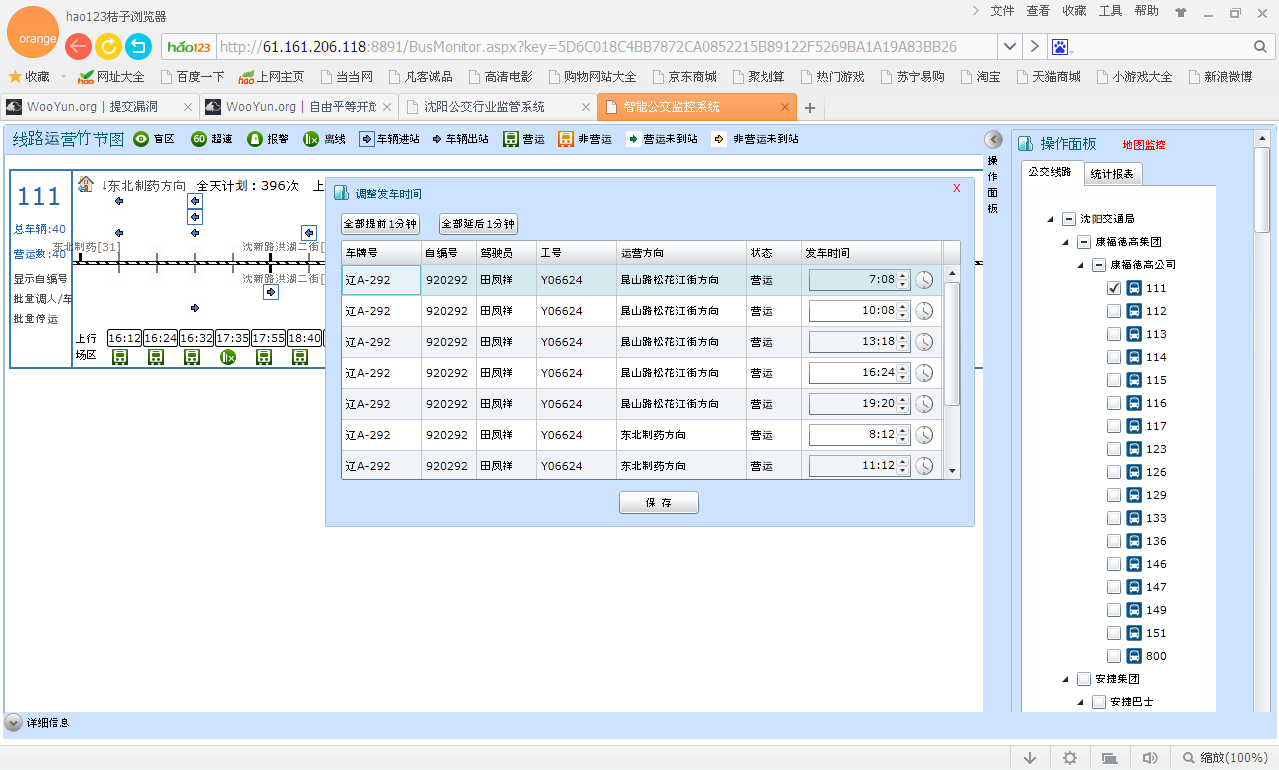Screen dimensions: 1279x770
Task: Click the offline bus marker in 场区 row
Action: [x=228, y=357]
